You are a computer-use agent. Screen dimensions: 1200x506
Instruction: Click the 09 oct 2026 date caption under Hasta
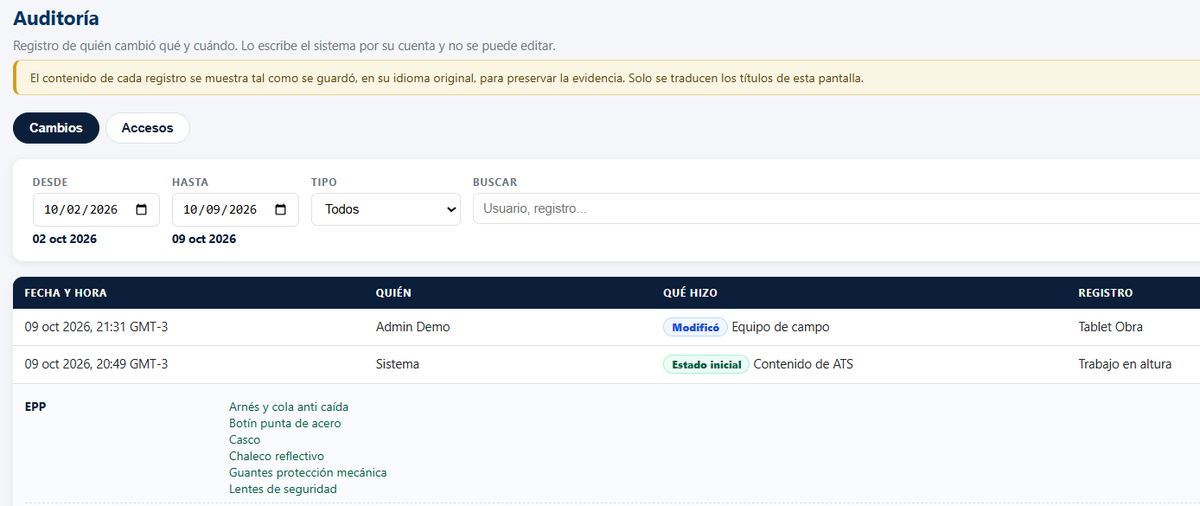(x=204, y=239)
